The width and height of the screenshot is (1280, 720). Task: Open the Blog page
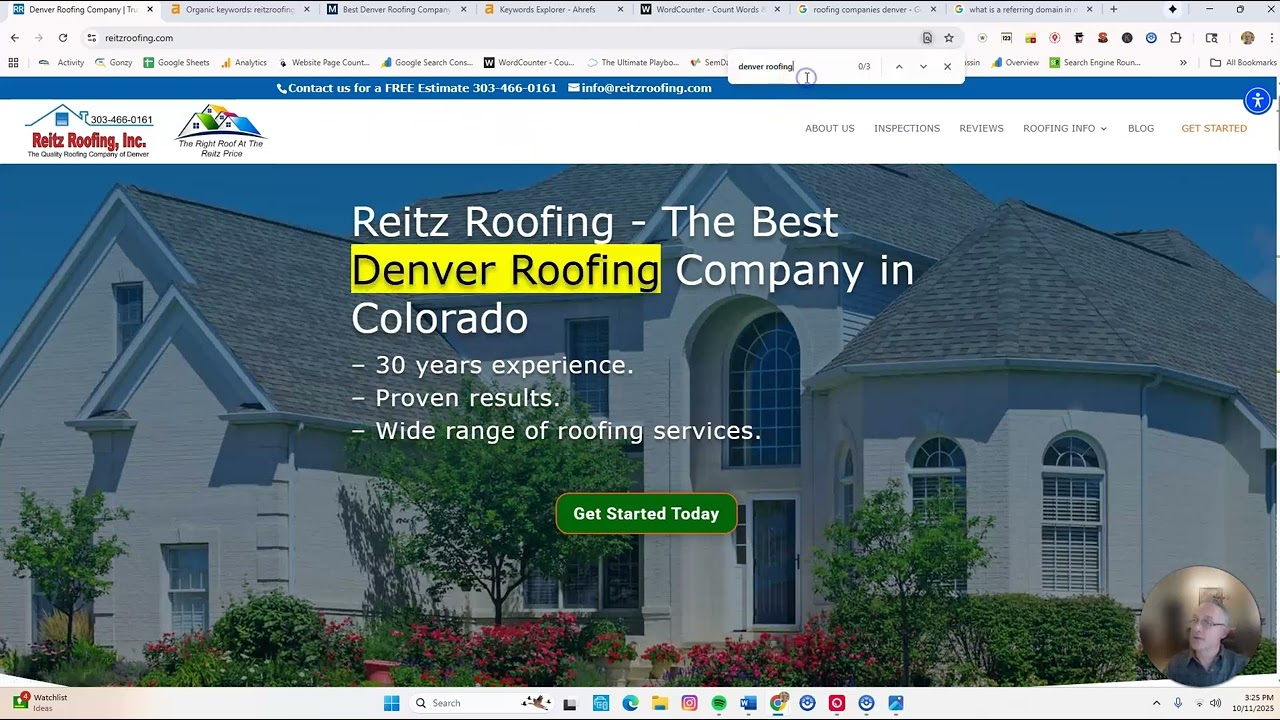click(1141, 128)
